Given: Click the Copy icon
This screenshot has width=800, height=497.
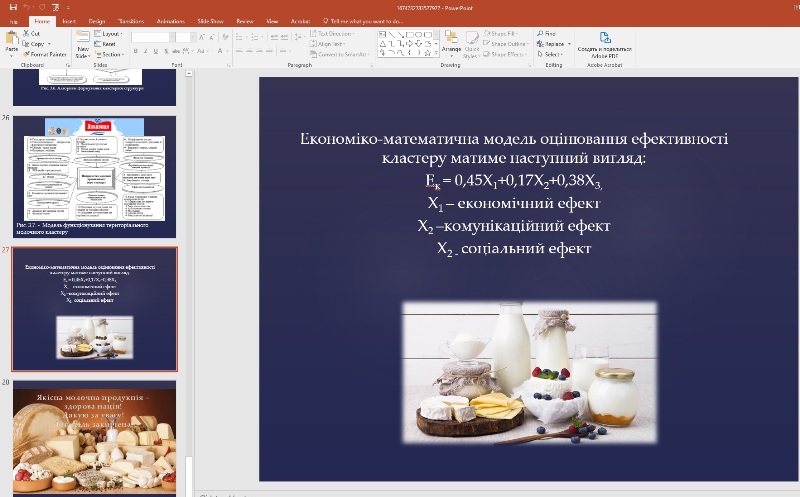Looking at the screenshot, I should pos(26,44).
